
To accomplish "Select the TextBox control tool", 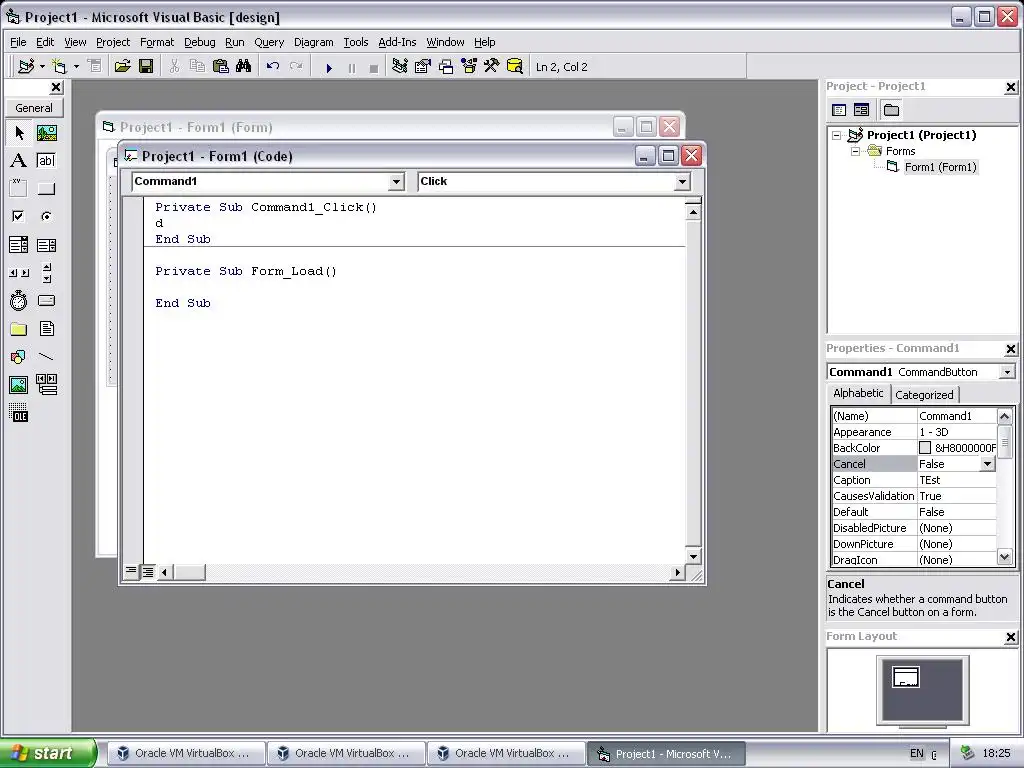I will coord(46,161).
